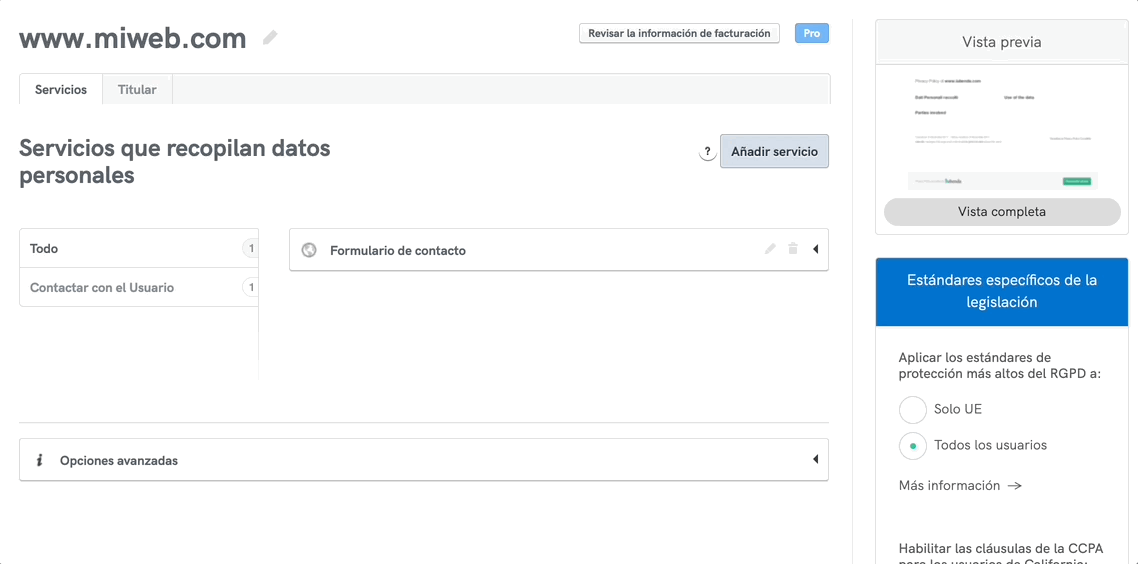Select the Solo UE radio option
The height and width of the screenshot is (564, 1138).
[x=913, y=409]
